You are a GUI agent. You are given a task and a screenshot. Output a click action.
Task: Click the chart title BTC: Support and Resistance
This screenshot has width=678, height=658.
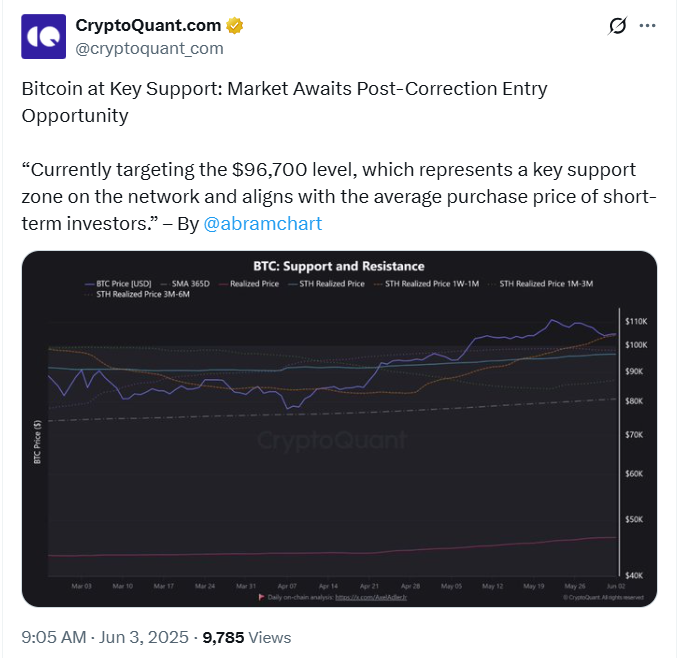pos(338,266)
